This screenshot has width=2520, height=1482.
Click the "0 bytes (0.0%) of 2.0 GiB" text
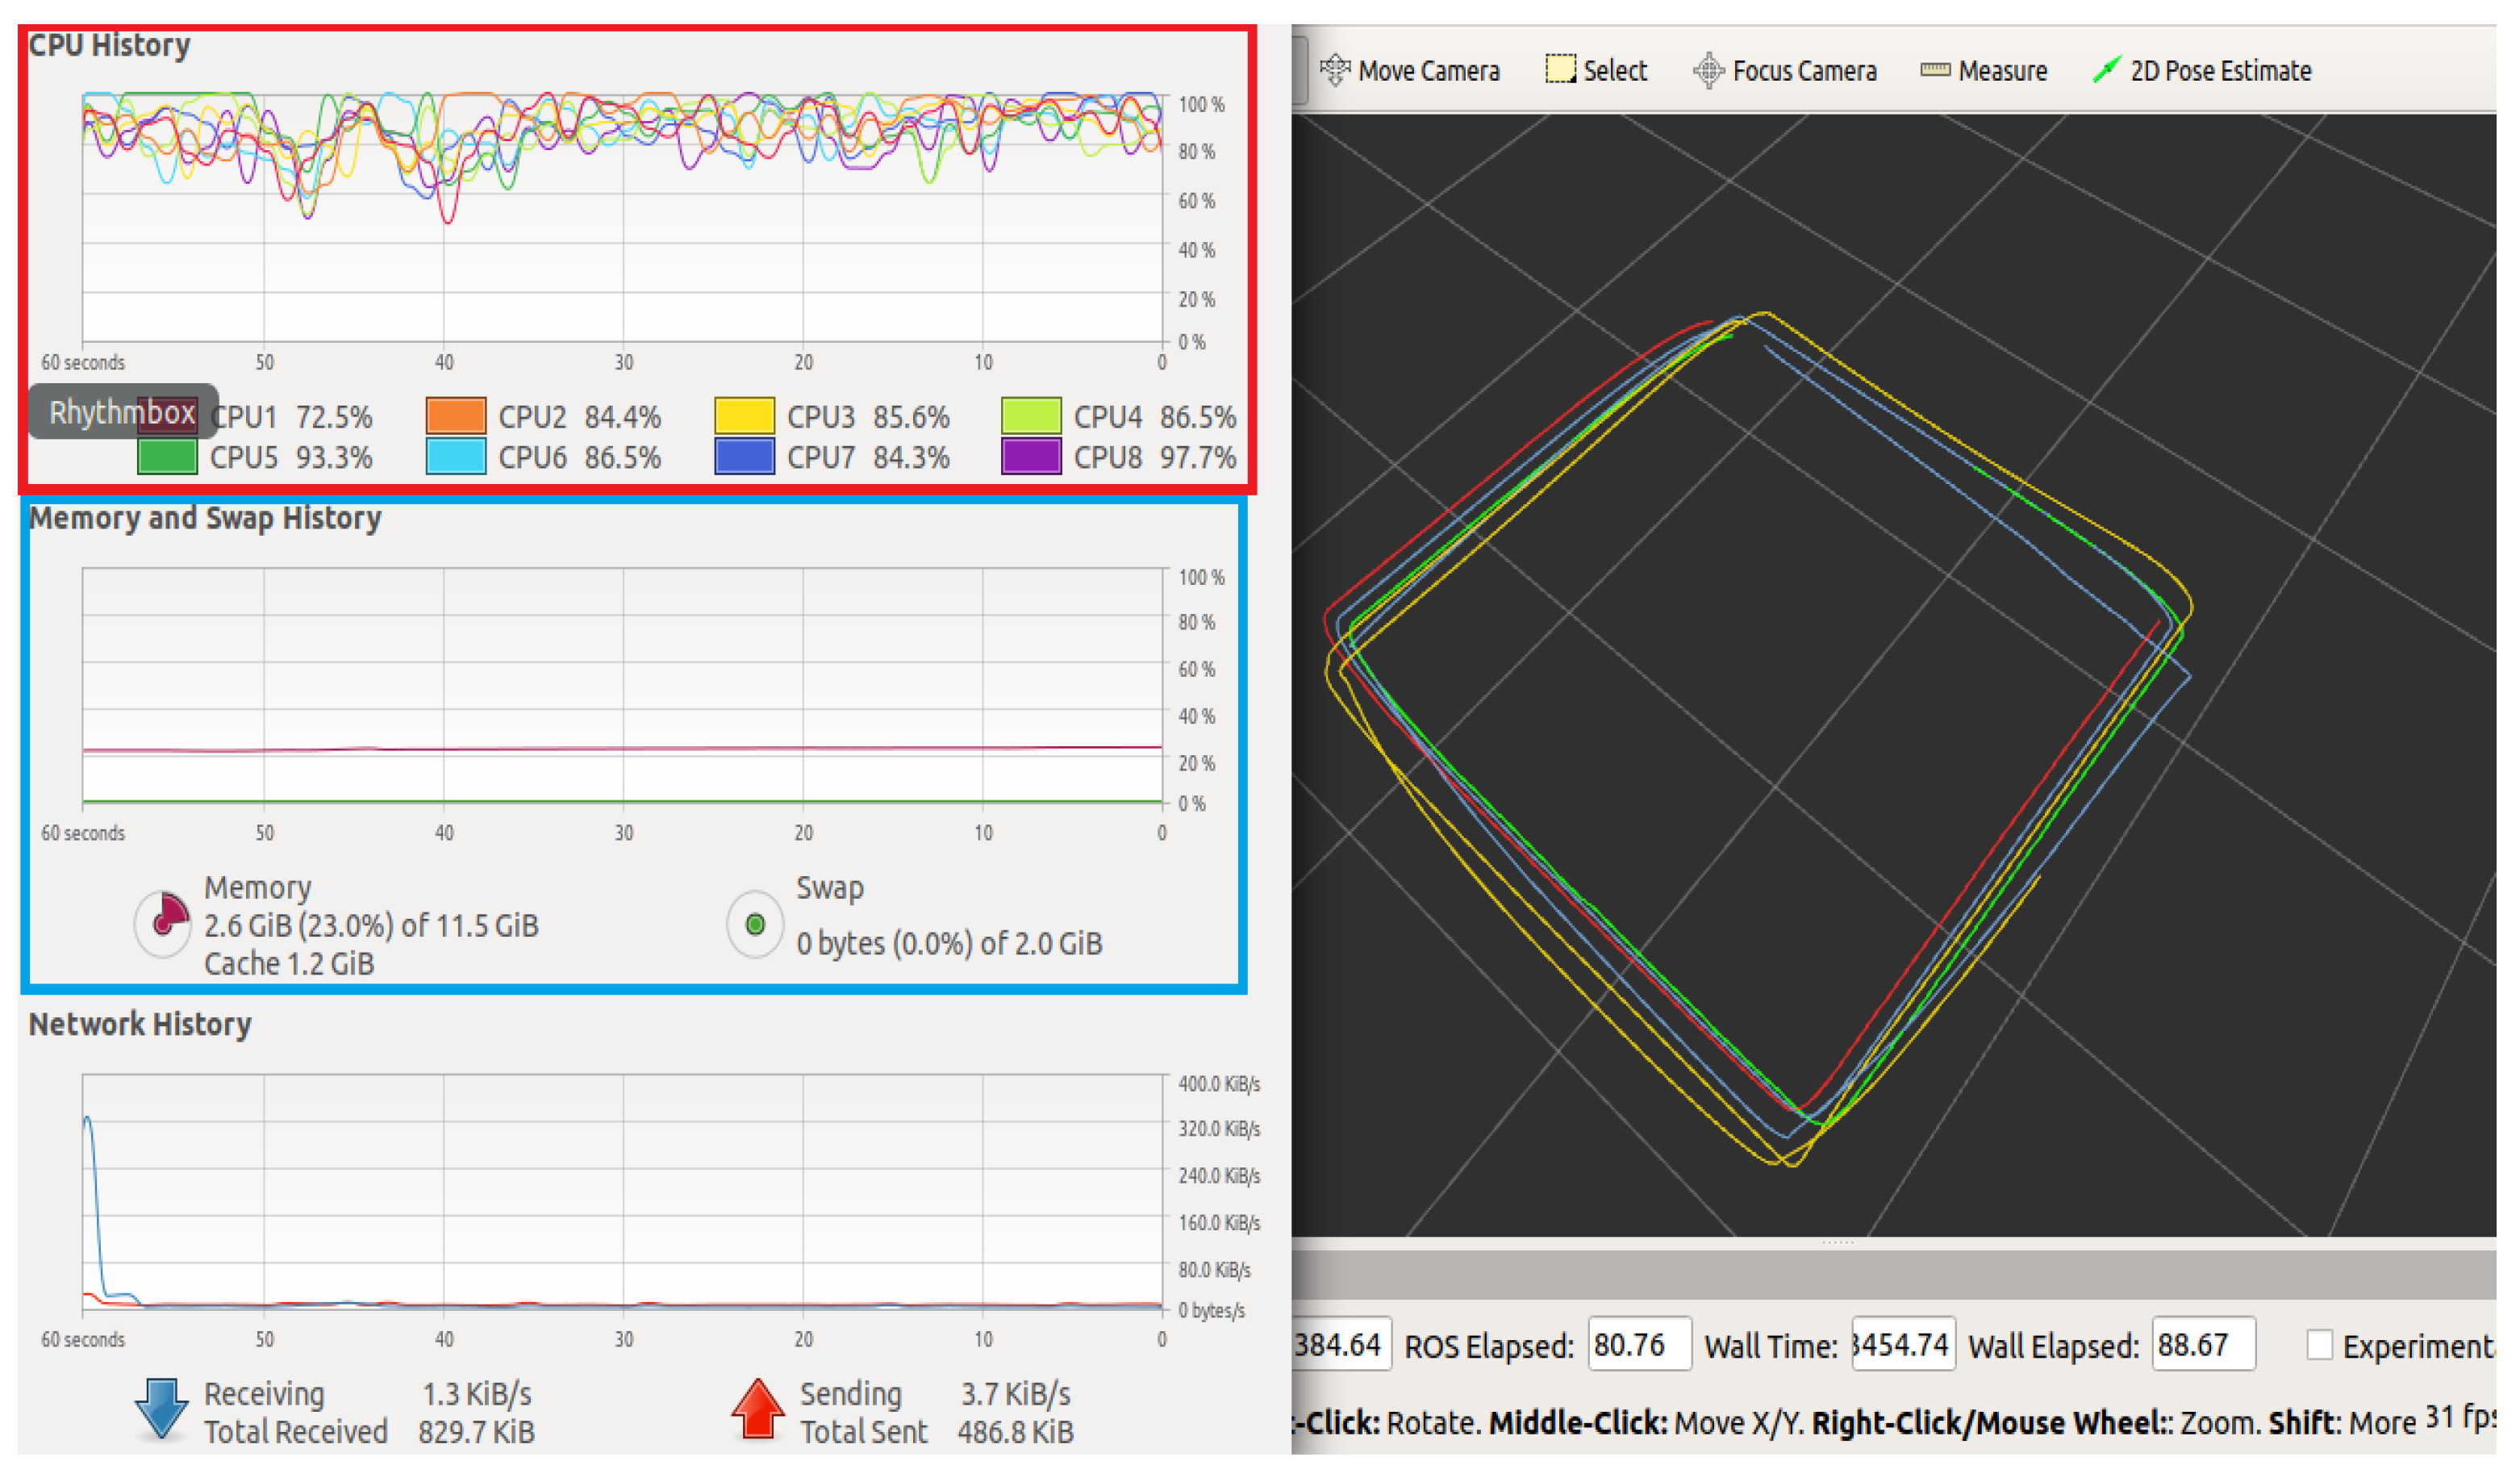(x=949, y=943)
